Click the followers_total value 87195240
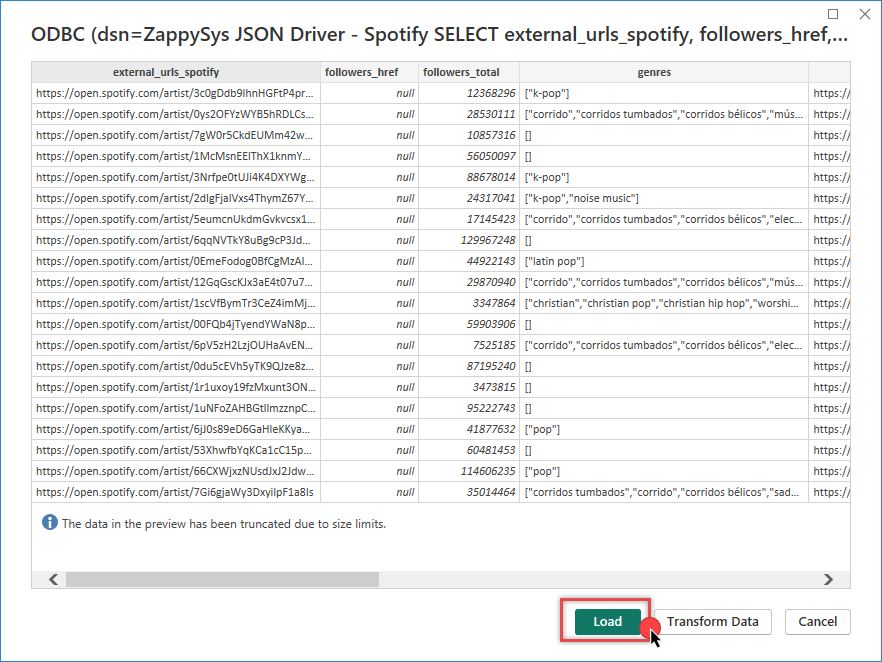 tap(469, 366)
